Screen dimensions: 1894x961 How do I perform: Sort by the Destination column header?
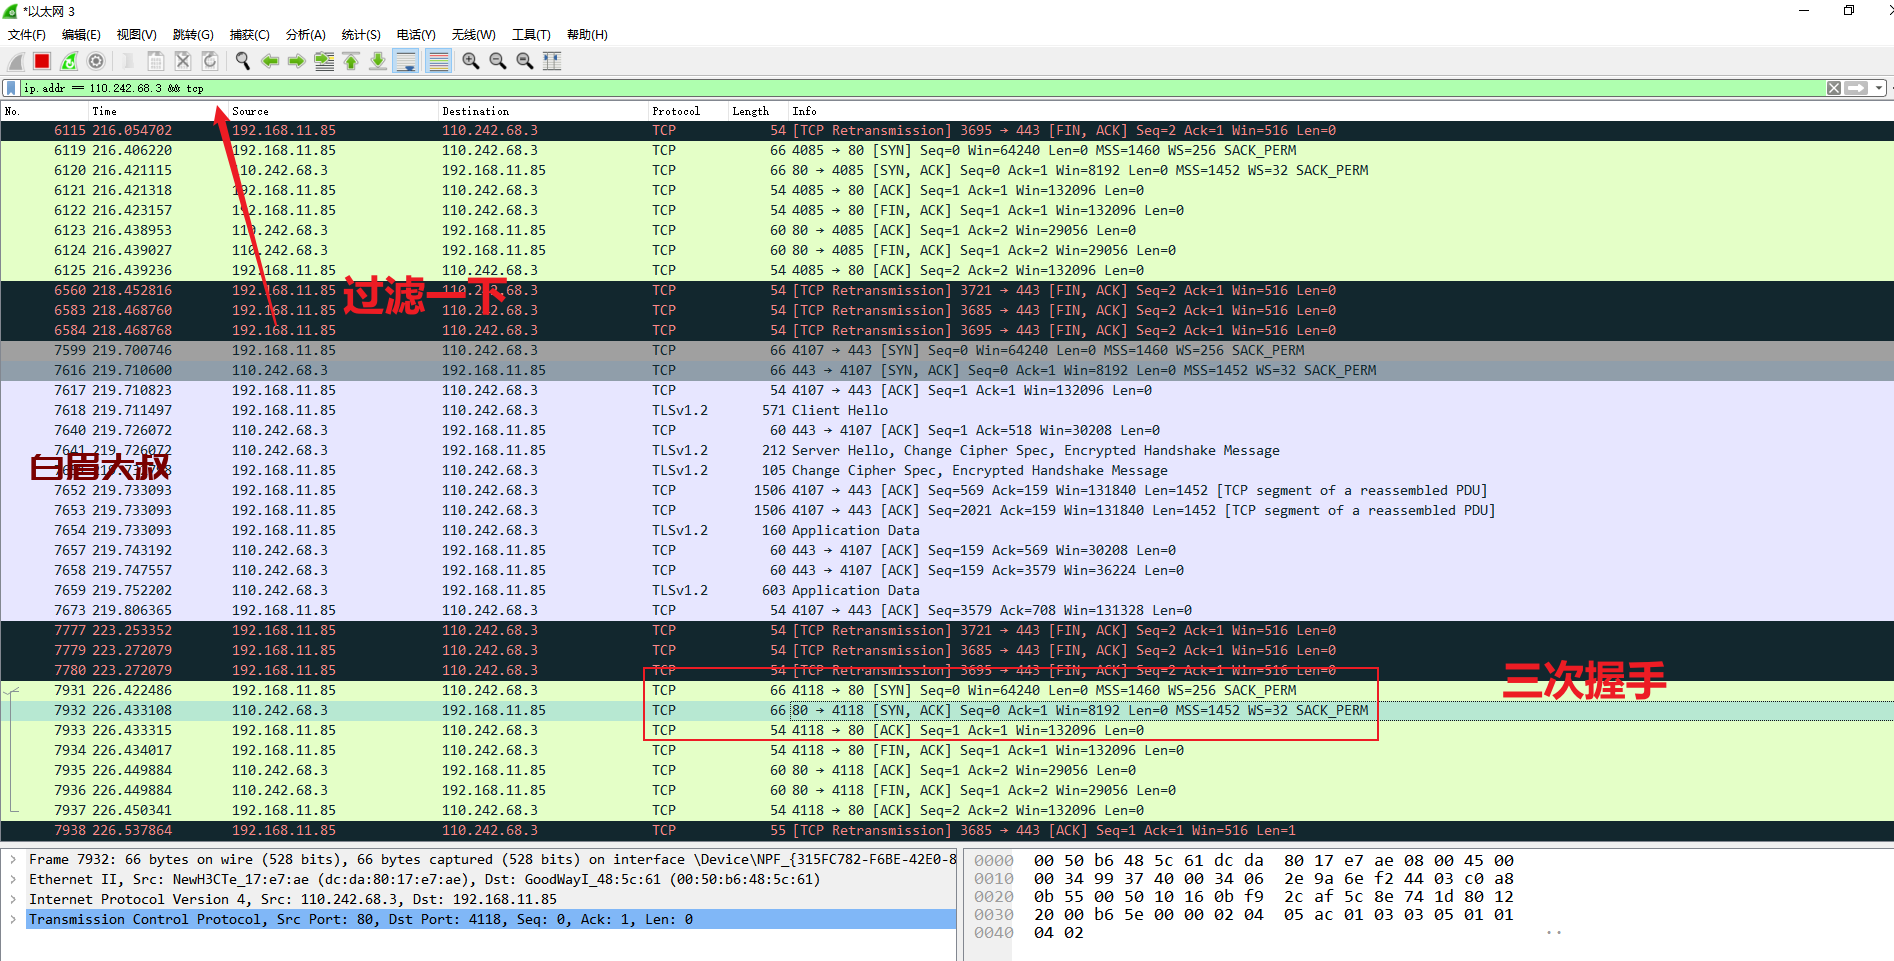[543, 111]
